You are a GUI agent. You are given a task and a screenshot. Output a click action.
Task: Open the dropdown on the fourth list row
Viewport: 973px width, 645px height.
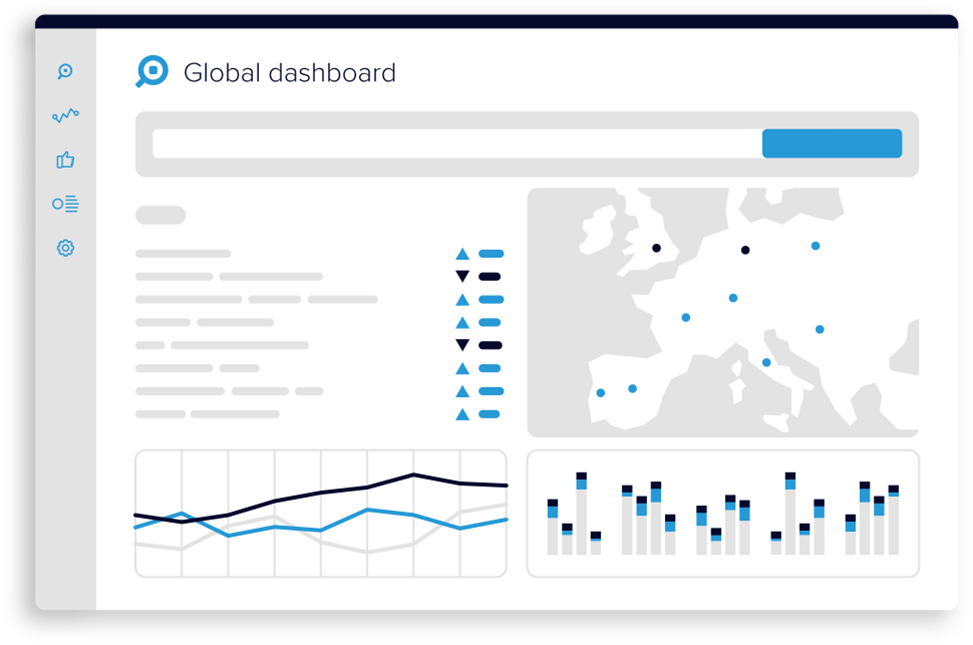pyautogui.click(x=492, y=320)
